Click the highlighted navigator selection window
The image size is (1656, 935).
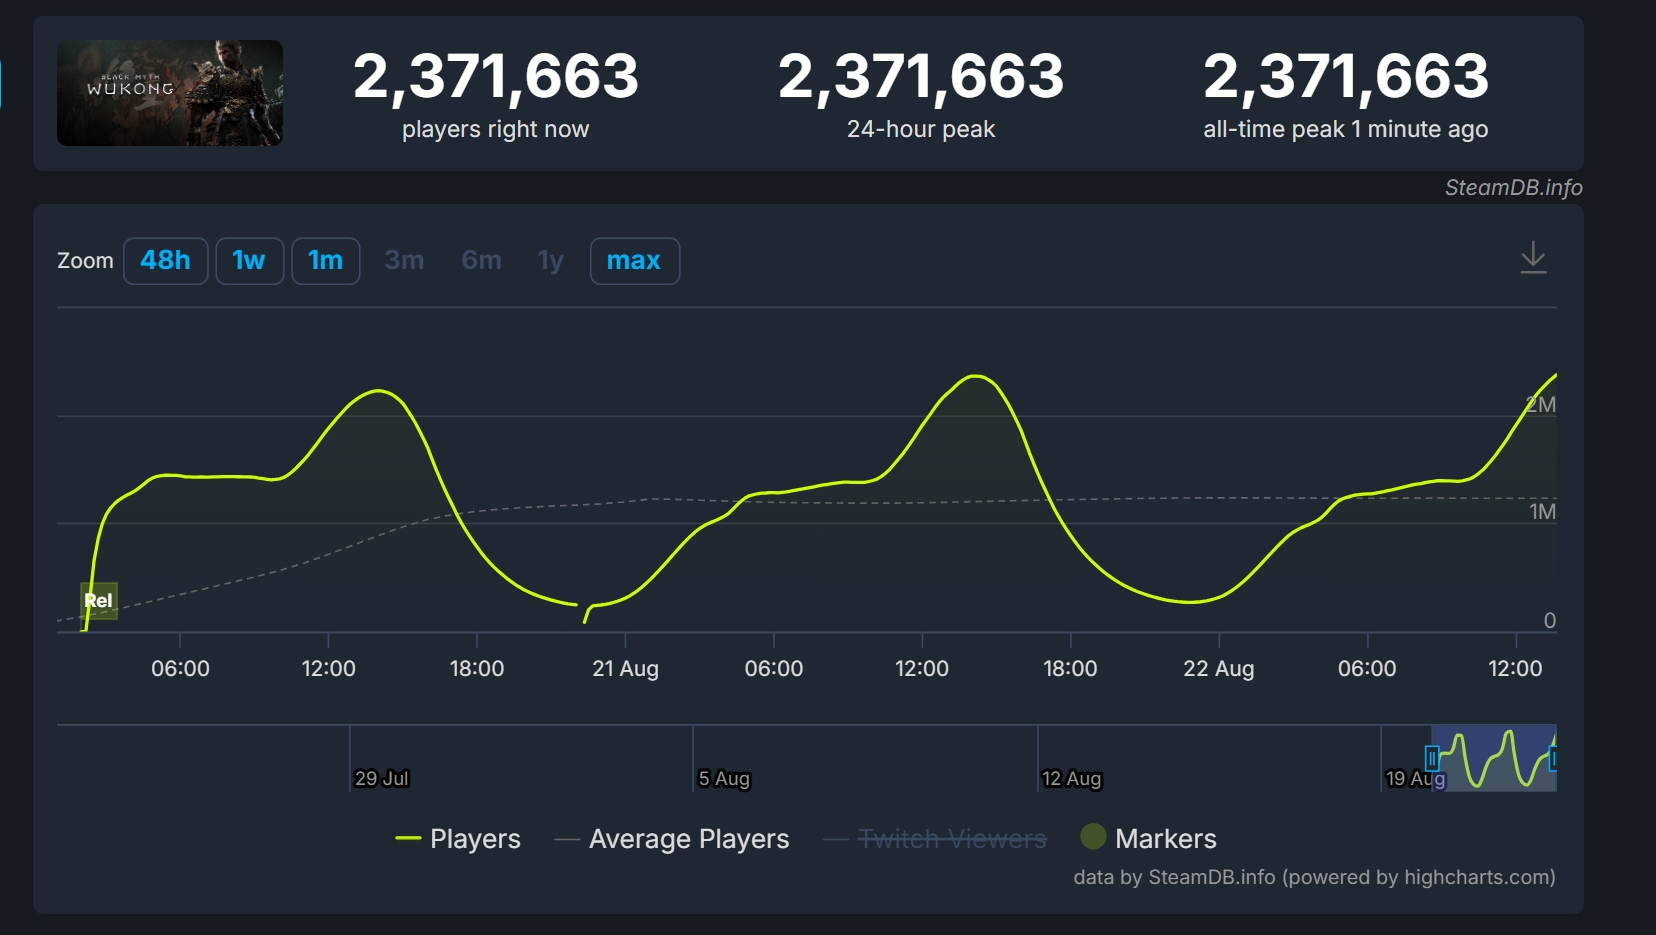pos(1494,758)
